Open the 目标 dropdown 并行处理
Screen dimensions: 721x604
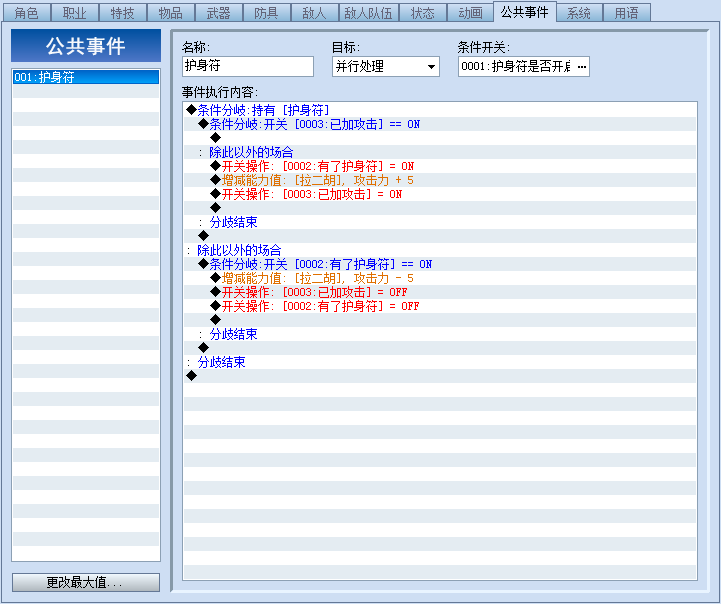[385, 66]
